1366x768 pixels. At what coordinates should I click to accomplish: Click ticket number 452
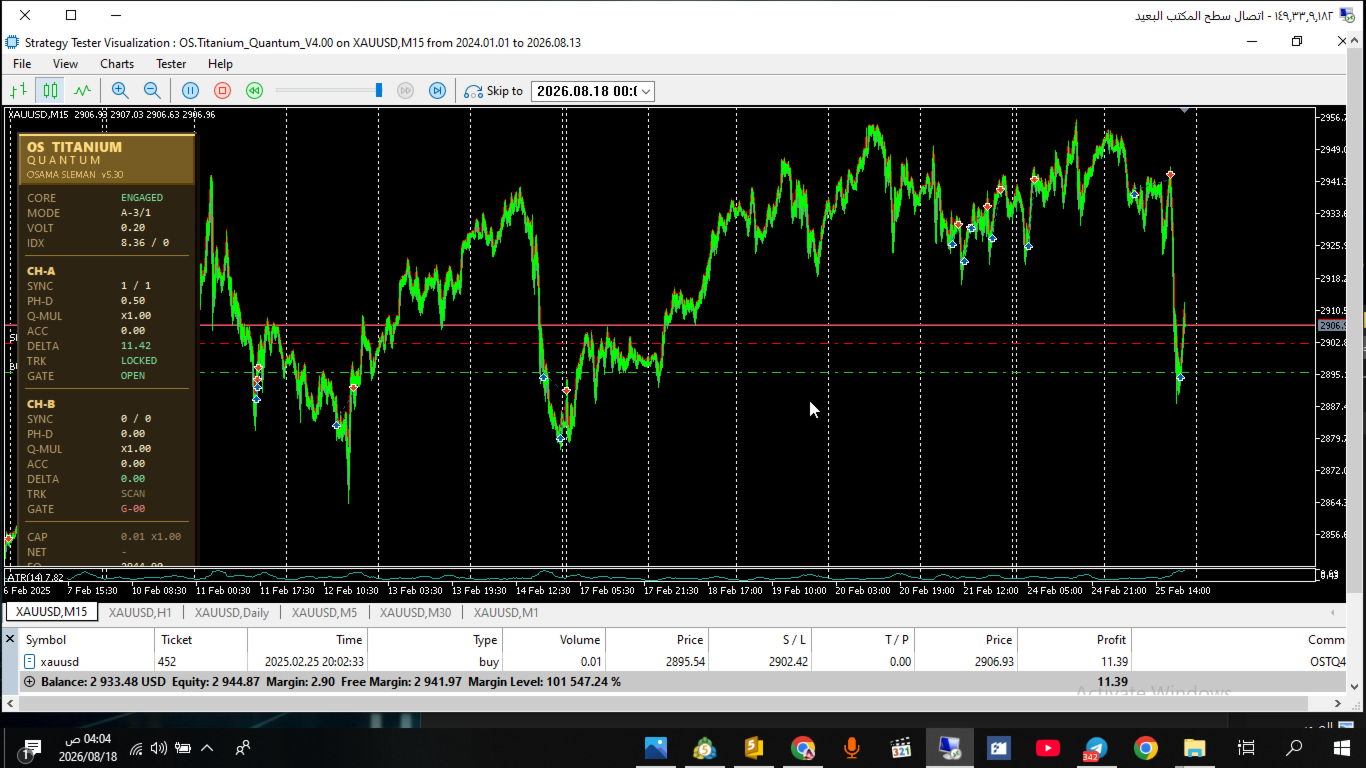click(x=167, y=662)
